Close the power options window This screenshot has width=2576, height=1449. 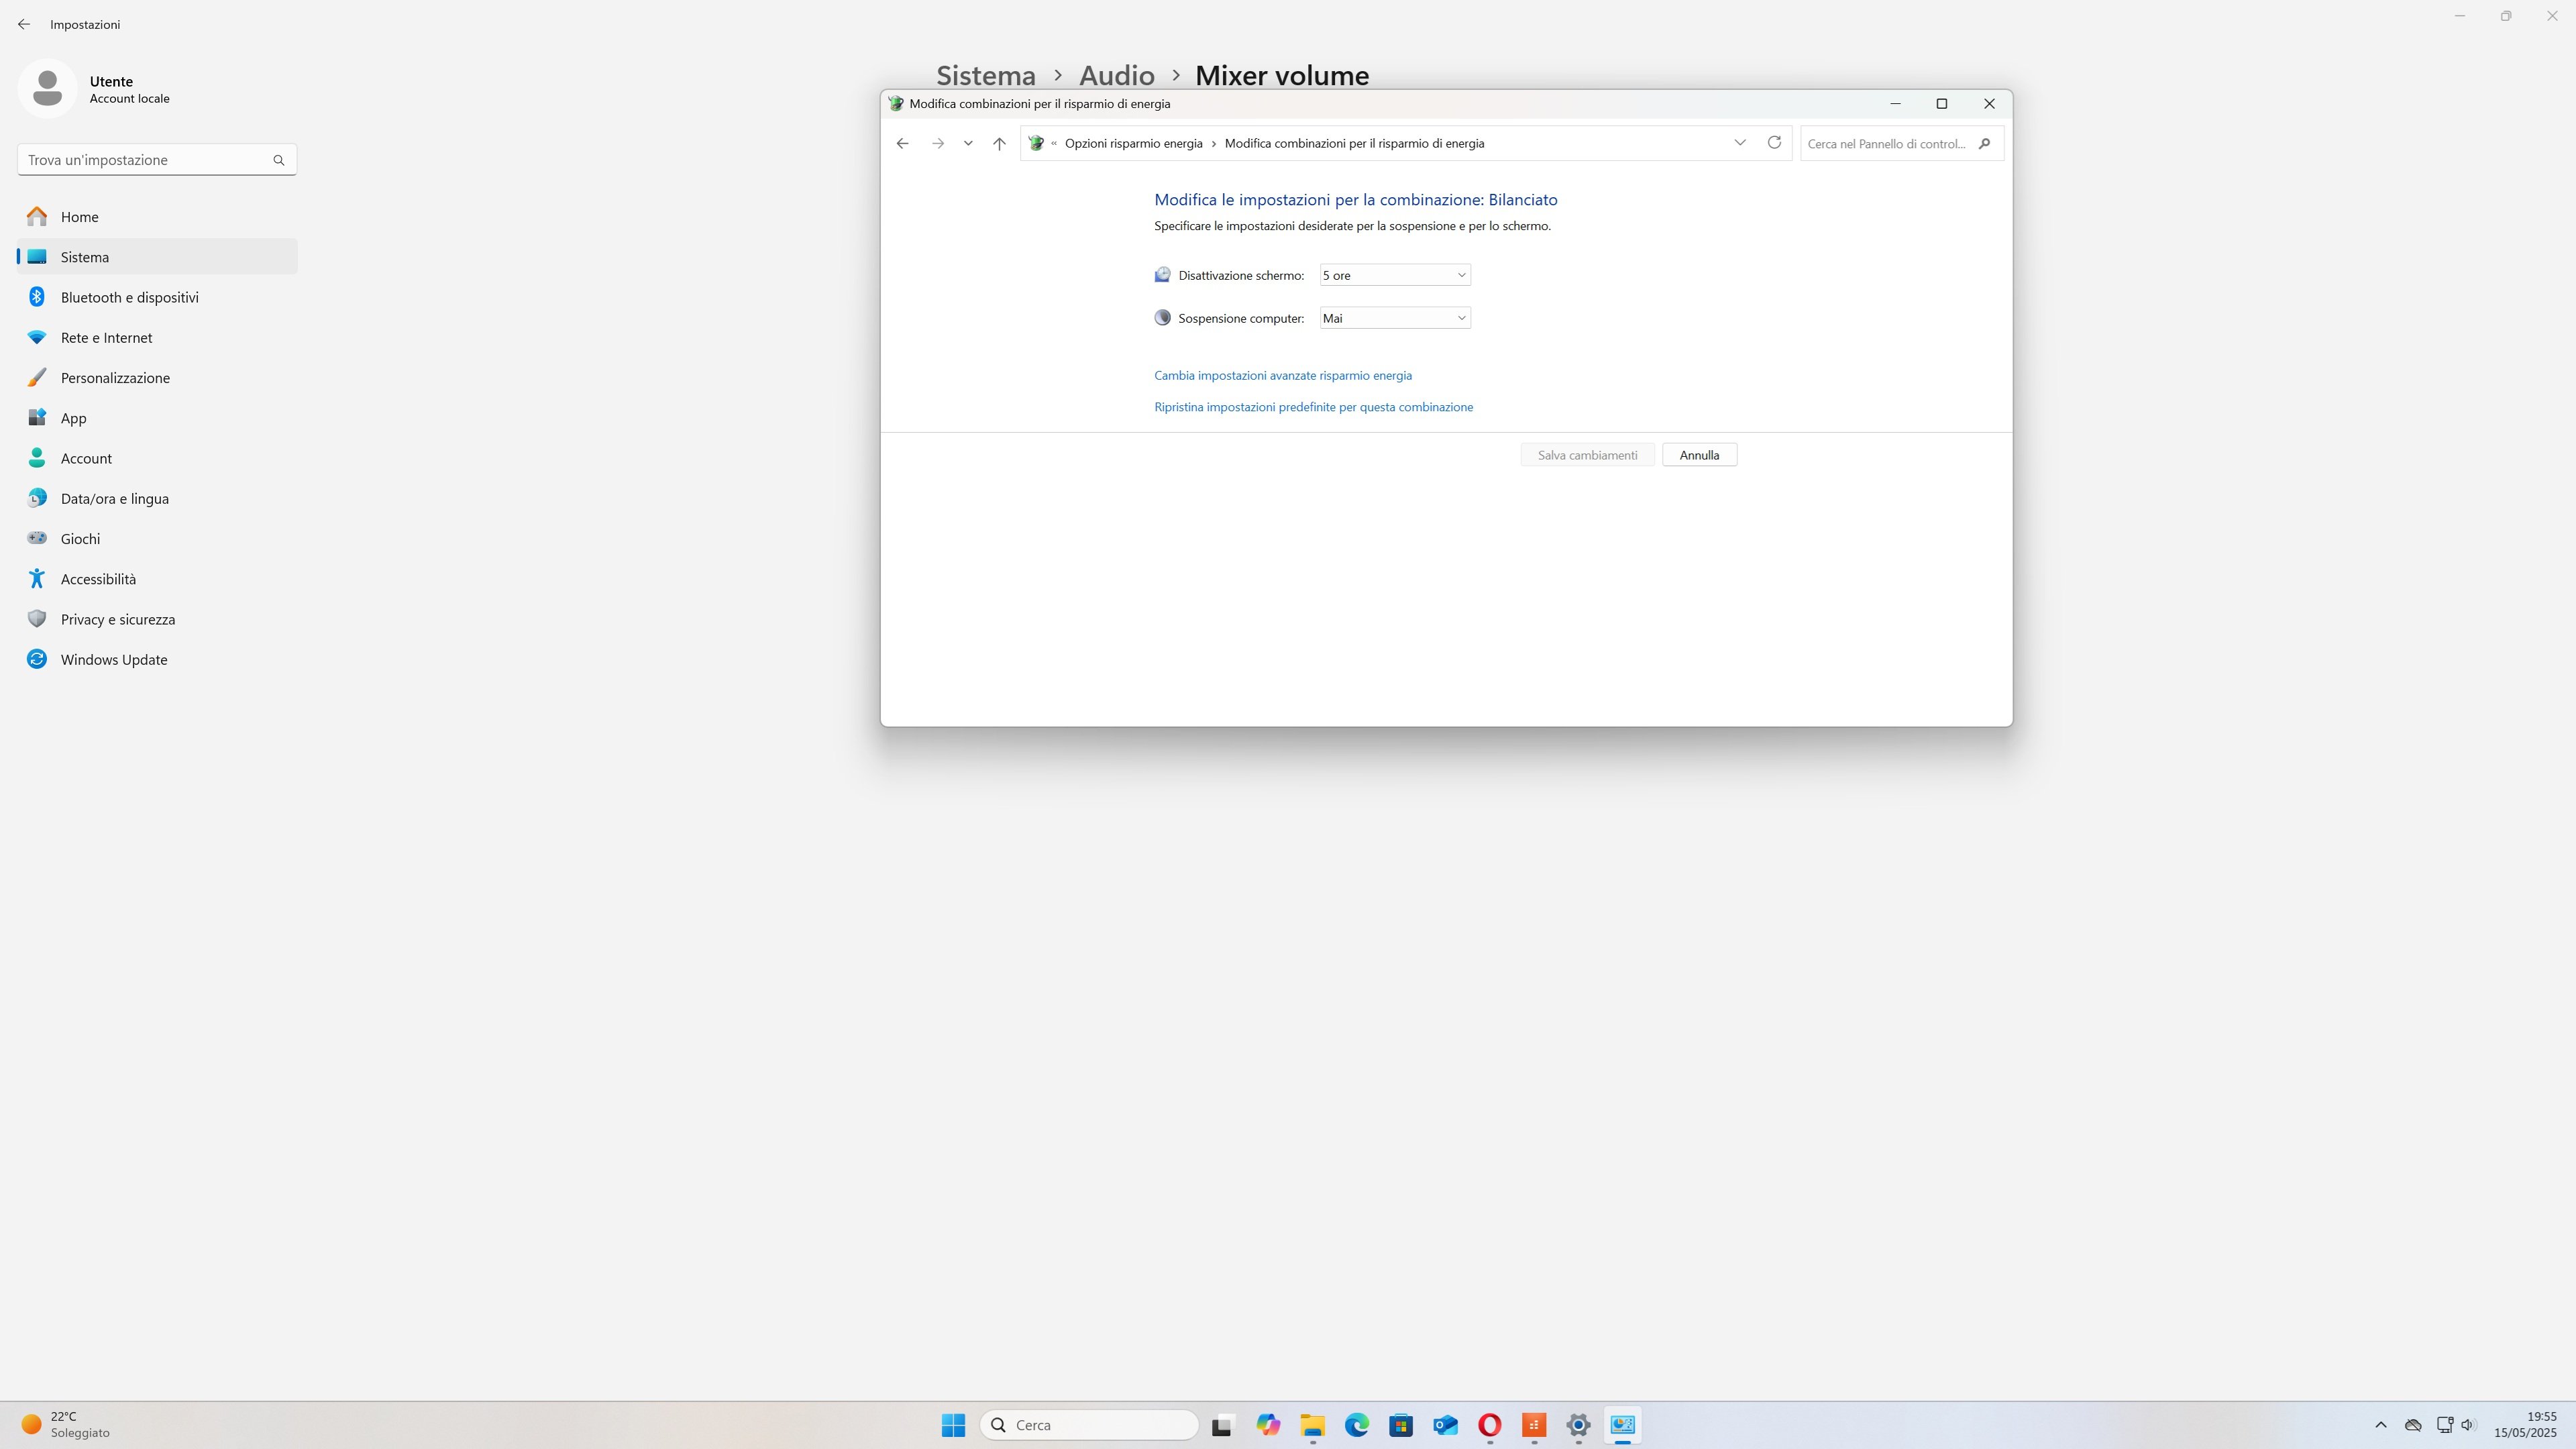pos(1989,104)
